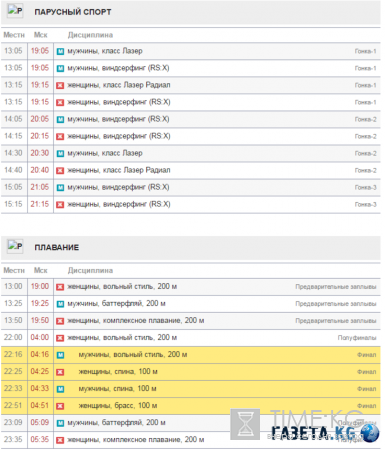Click Дисциплина column header in sailing table
385x450 pixels.
click(90, 35)
